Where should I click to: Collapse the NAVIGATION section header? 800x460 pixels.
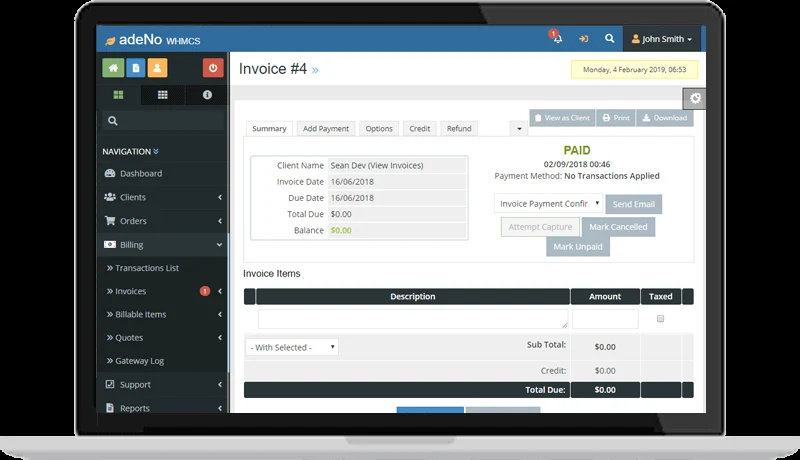(131, 151)
